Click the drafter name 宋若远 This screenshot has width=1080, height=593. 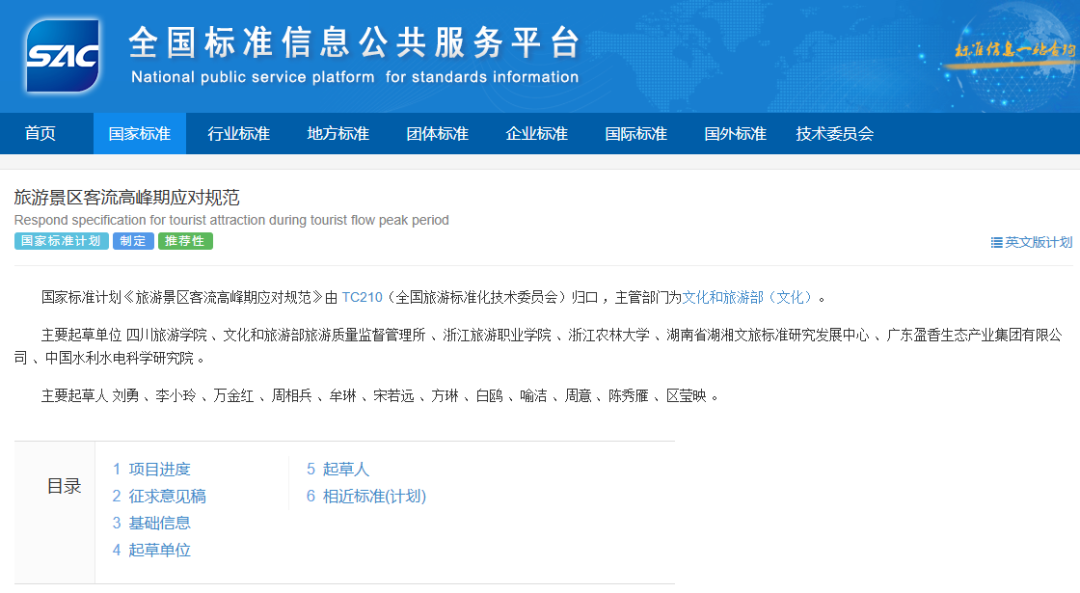pyautogui.click(x=394, y=396)
